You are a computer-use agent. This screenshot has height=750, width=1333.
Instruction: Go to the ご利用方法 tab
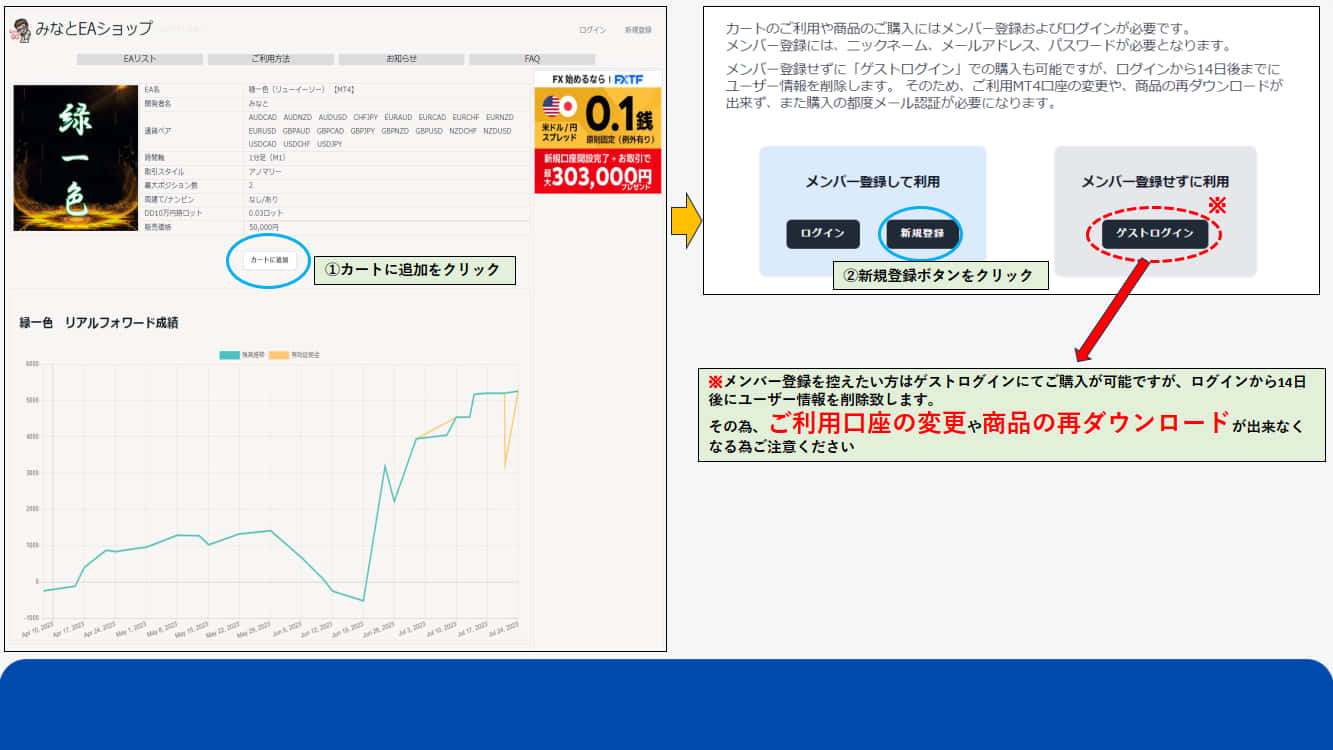(271, 59)
